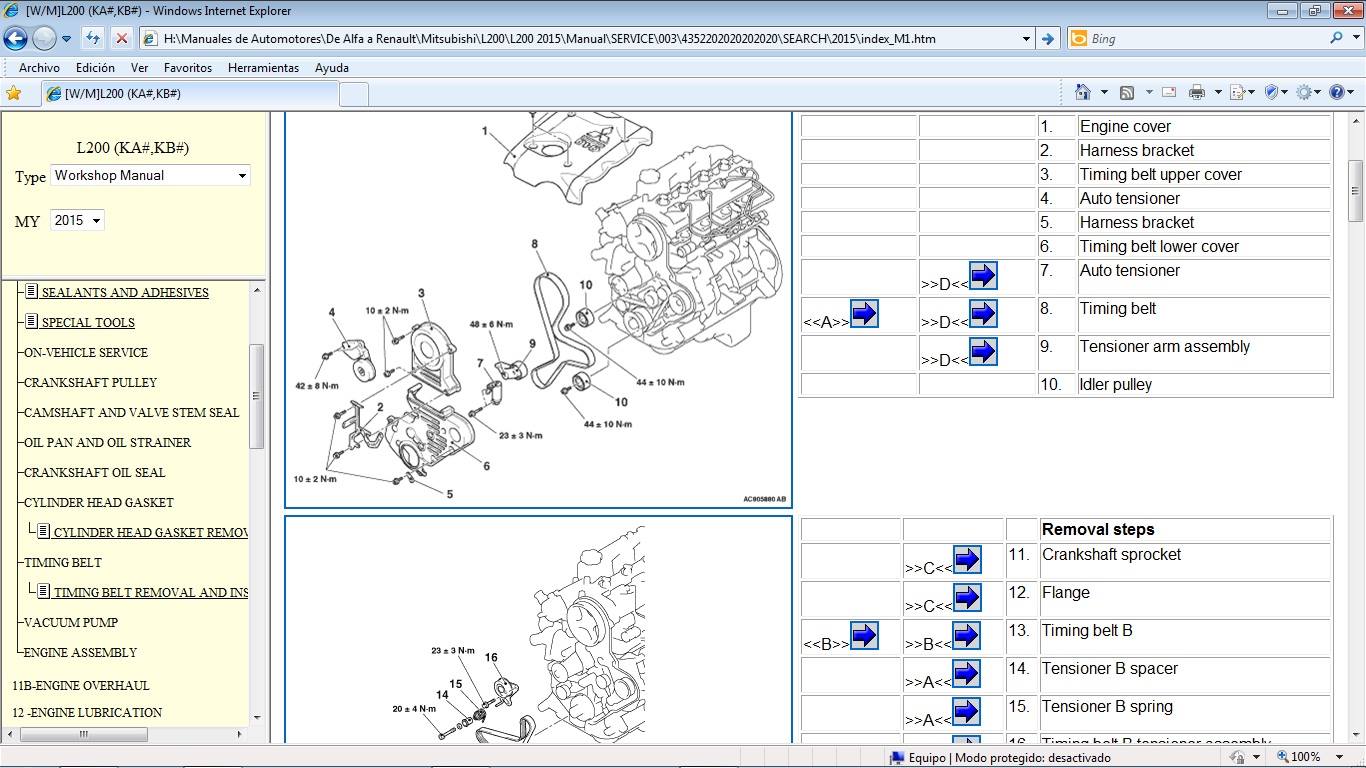Select CRANKSHAFT OIL SEAL tree entry

click(x=95, y=472)
